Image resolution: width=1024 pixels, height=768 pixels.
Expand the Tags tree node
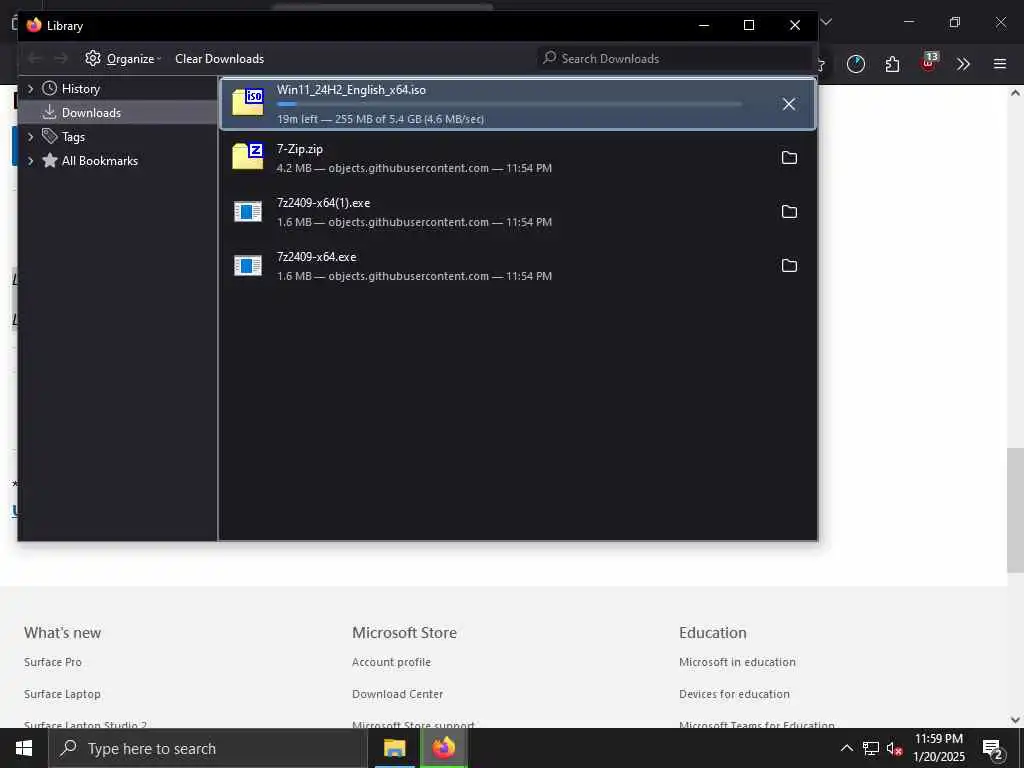(30, 136)
